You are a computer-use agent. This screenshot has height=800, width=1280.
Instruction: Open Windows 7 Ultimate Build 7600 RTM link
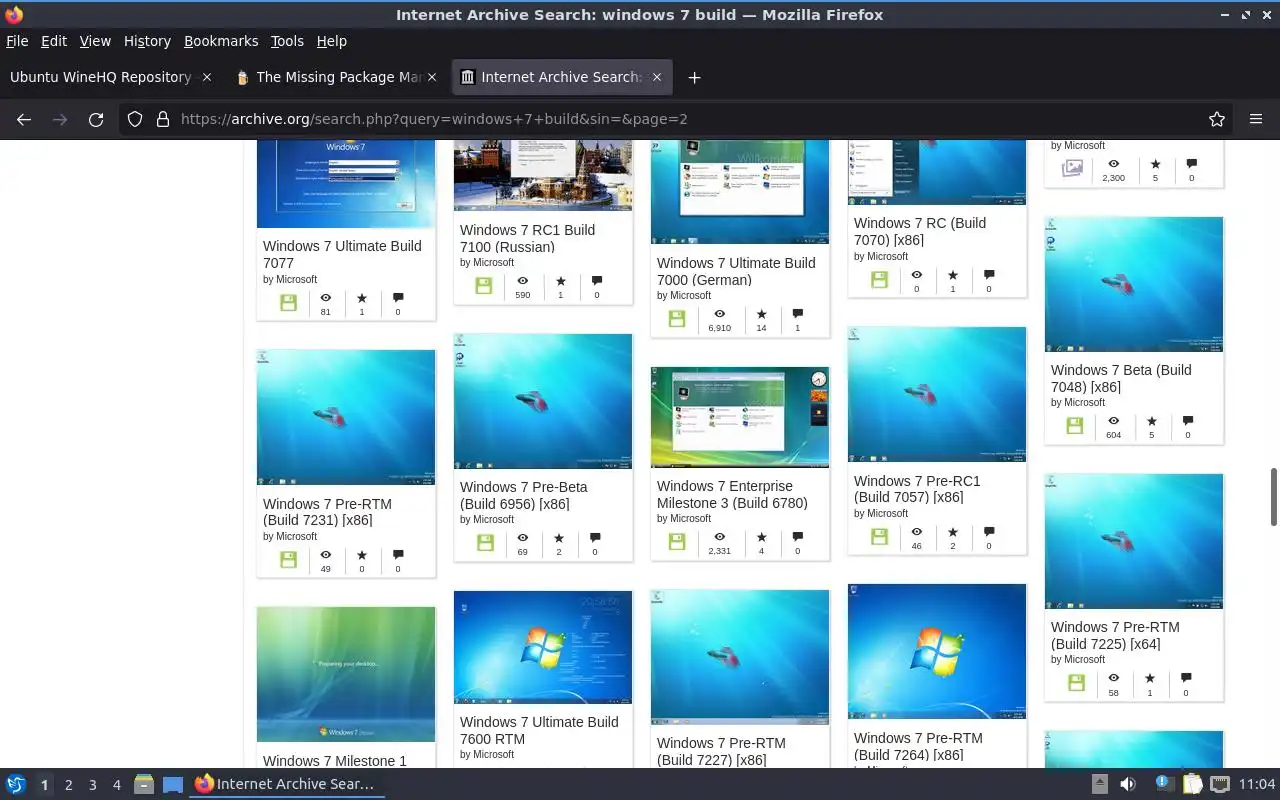(x=539, y=730)
